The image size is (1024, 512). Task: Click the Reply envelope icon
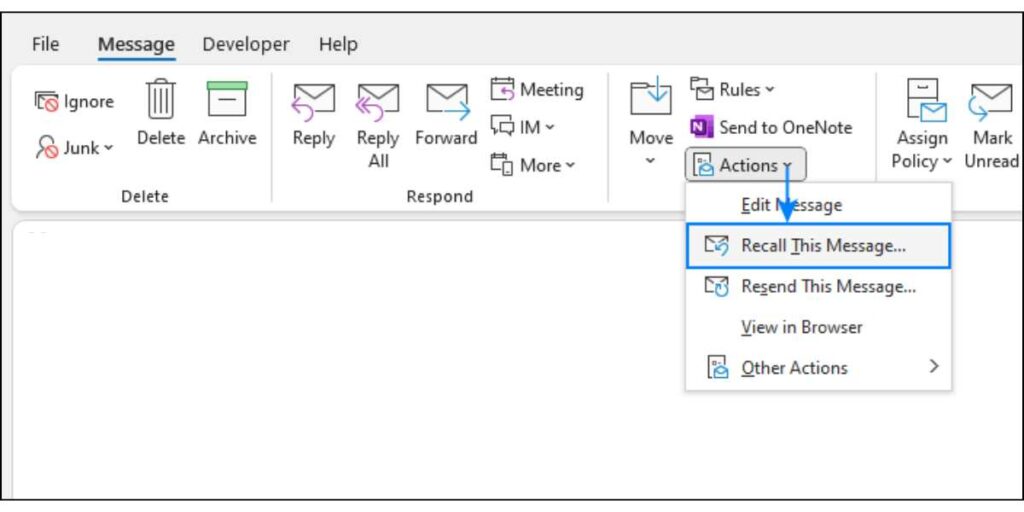coord(313,101)
